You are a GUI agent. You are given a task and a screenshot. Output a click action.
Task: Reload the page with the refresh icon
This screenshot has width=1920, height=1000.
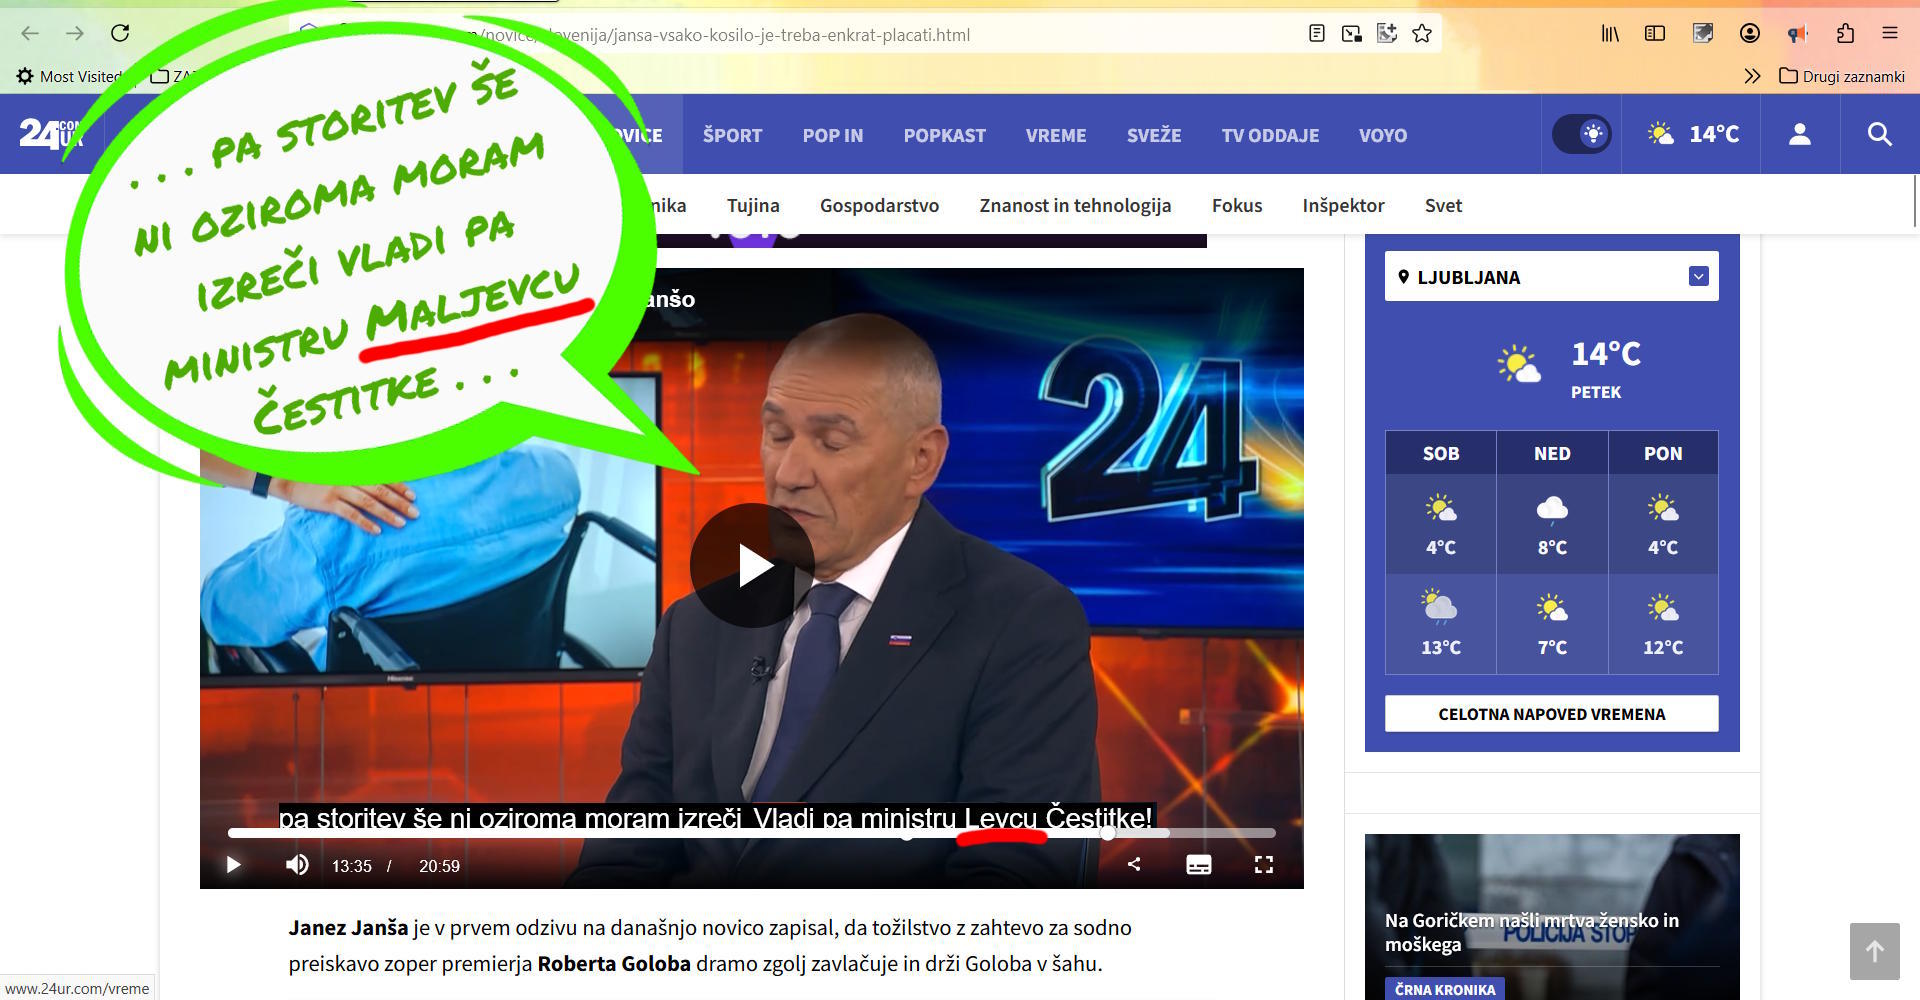[x=120, y=33]
